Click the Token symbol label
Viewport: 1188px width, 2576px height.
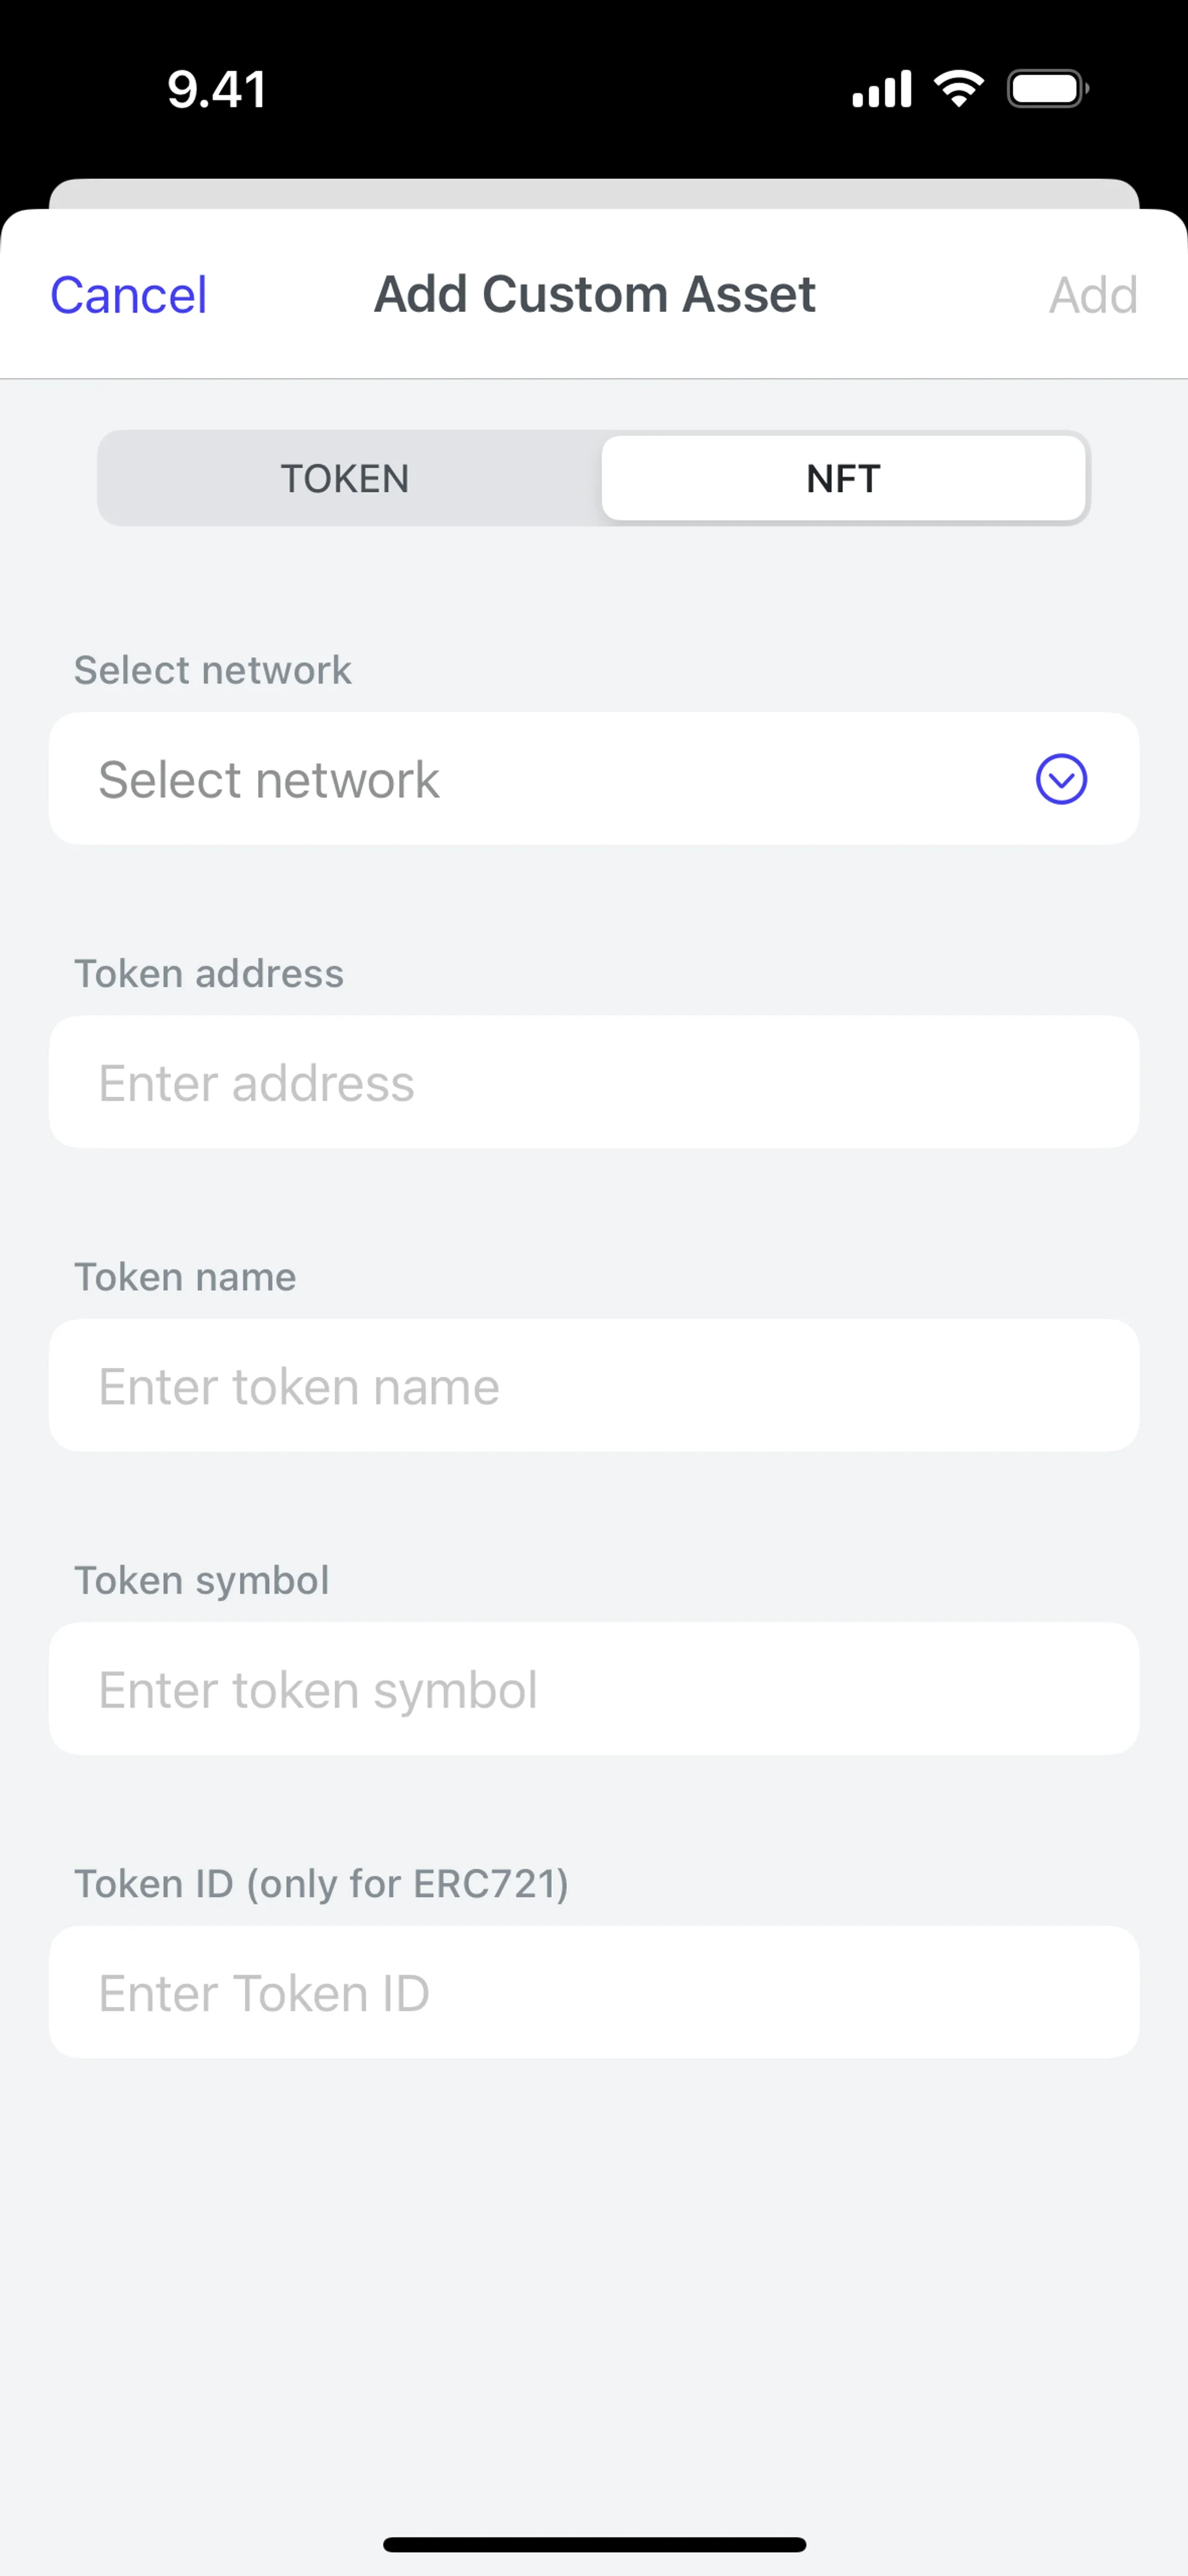coord(202,1581)
